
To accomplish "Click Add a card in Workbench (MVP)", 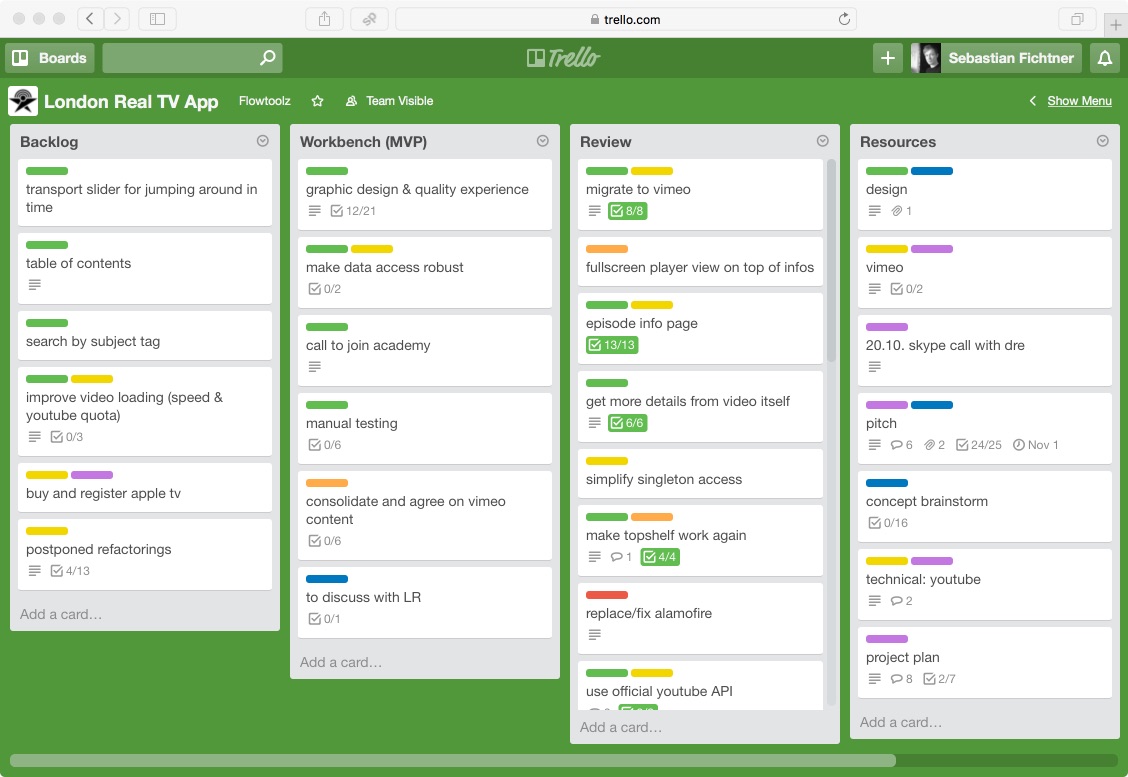I will click(341, 663).
